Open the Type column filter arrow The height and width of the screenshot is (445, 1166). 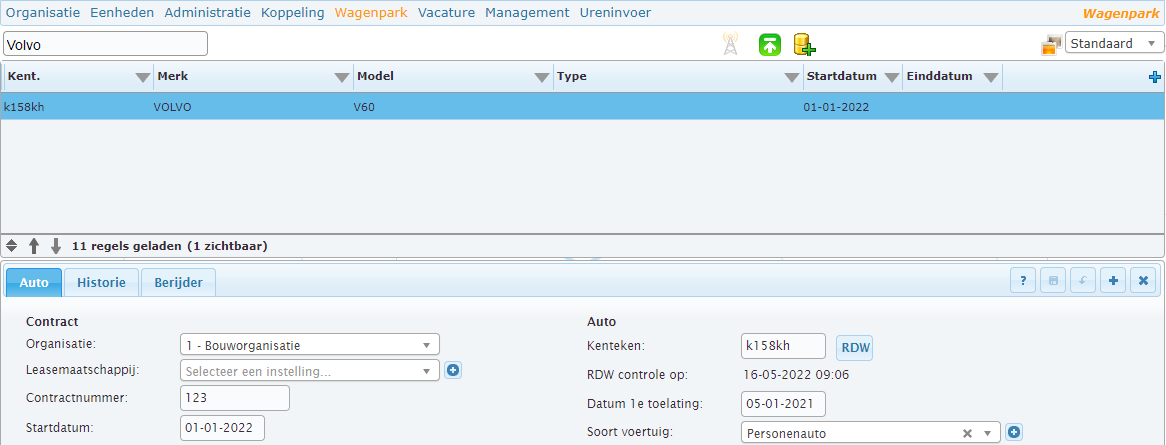(x=791, y=77)
